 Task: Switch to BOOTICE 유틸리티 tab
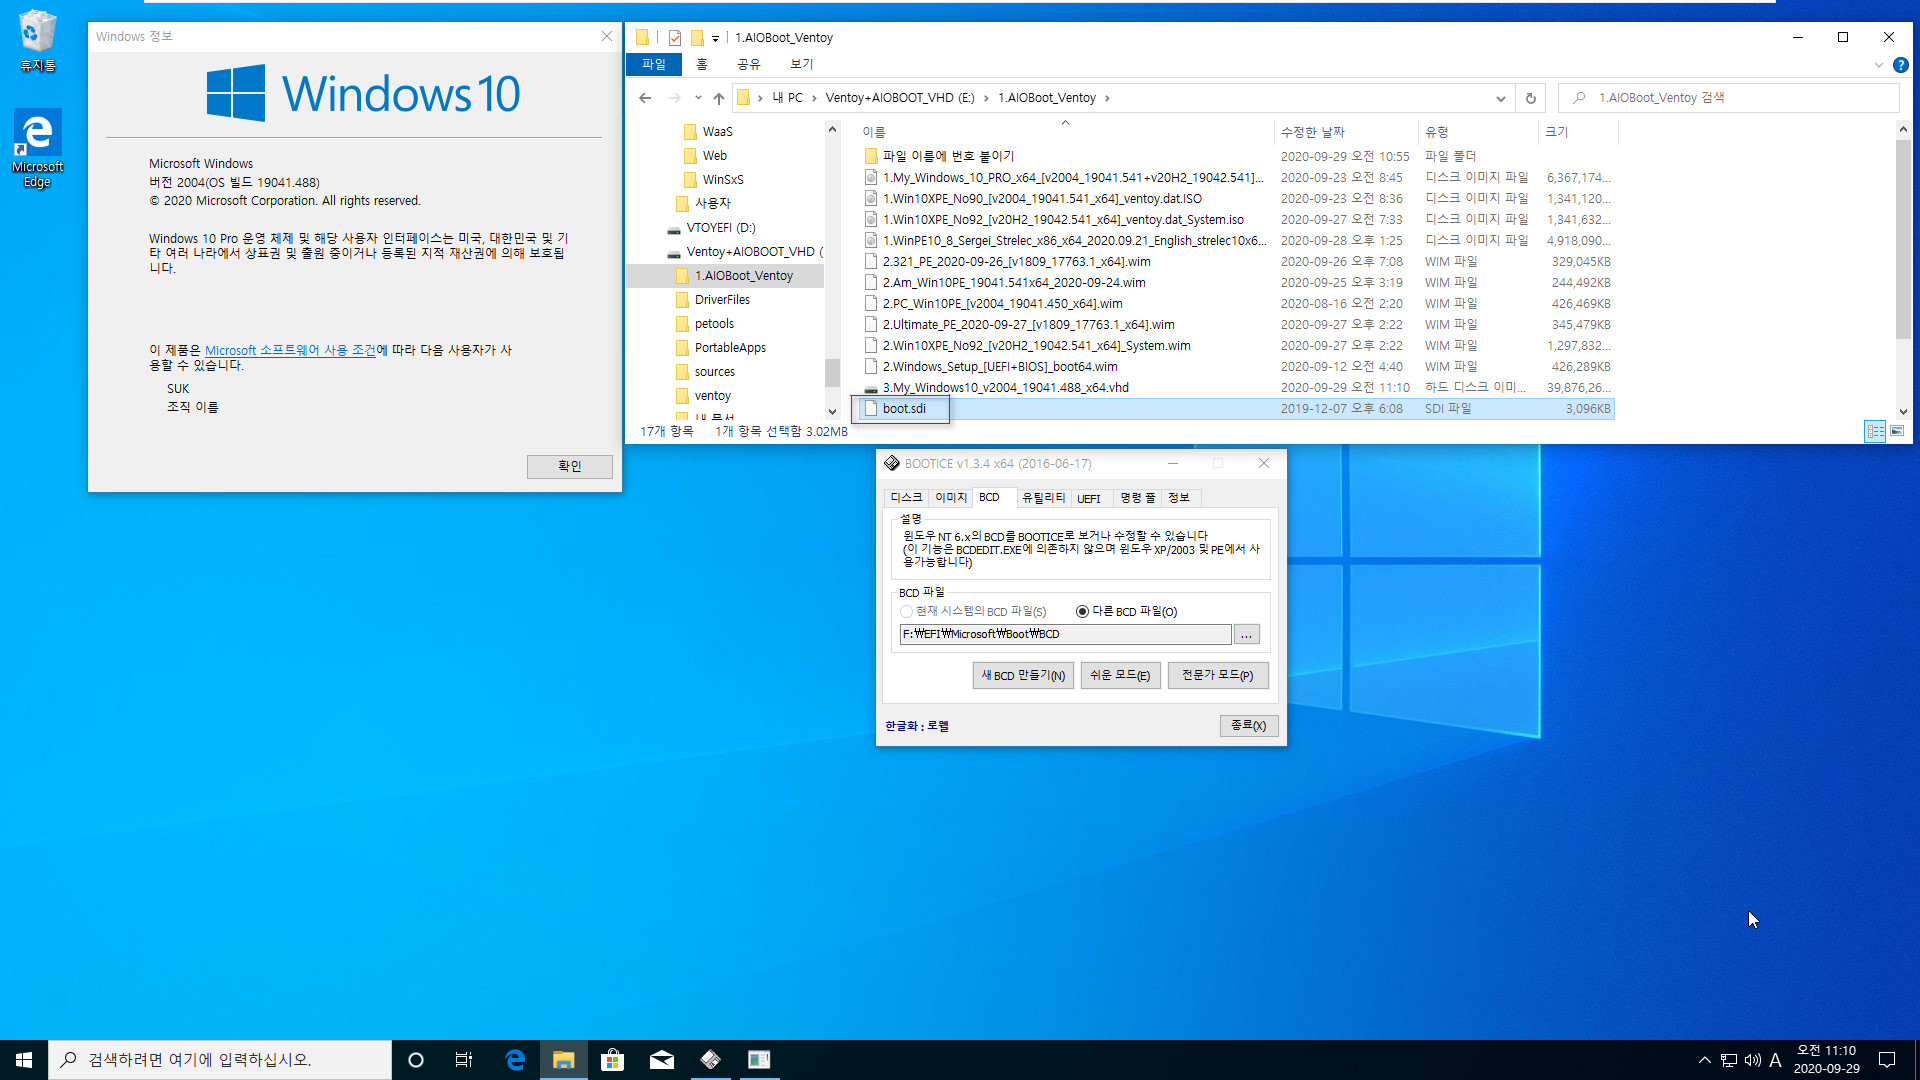pos(1043,498)
